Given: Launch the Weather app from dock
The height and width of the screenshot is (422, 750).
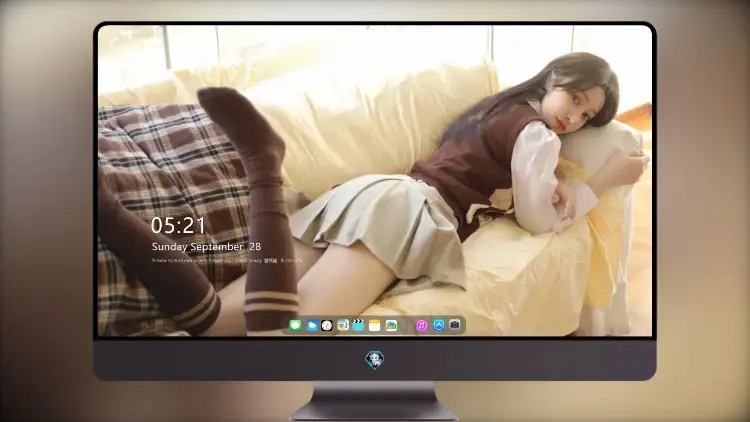Looking at the screenshot, I should (311, 325).
